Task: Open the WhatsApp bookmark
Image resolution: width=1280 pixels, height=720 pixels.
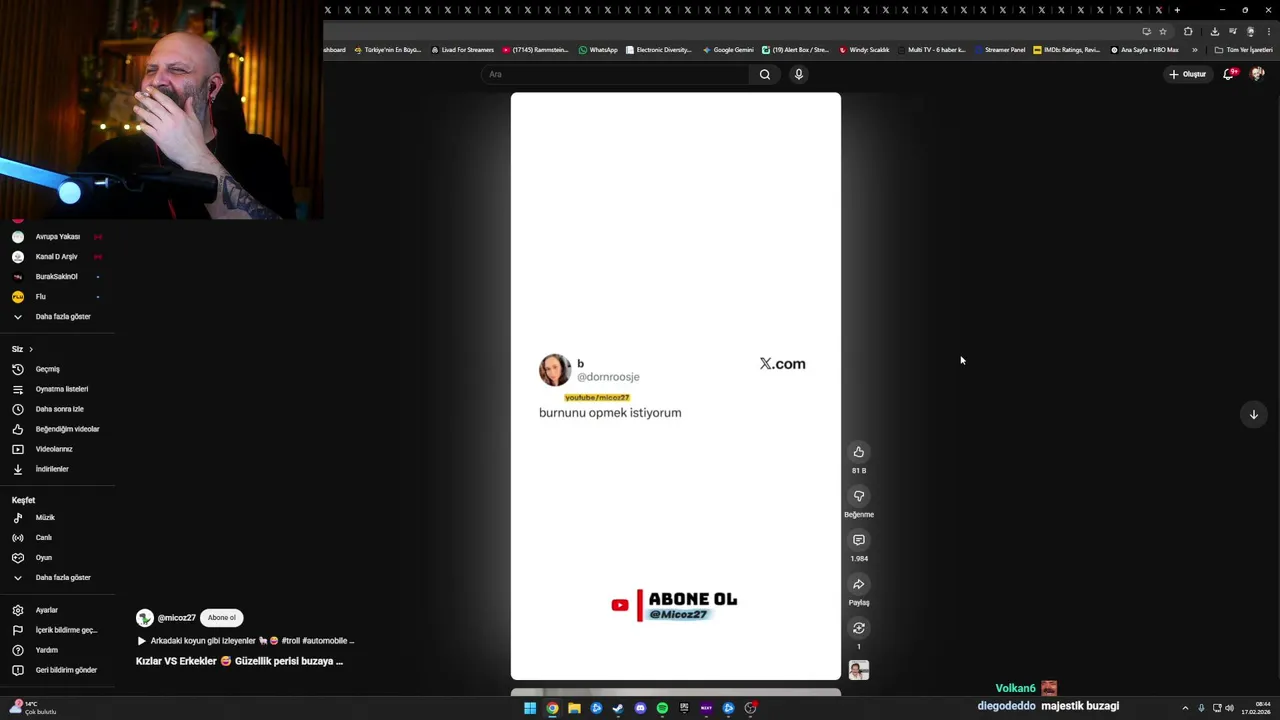Action: (x=598, y=50)
